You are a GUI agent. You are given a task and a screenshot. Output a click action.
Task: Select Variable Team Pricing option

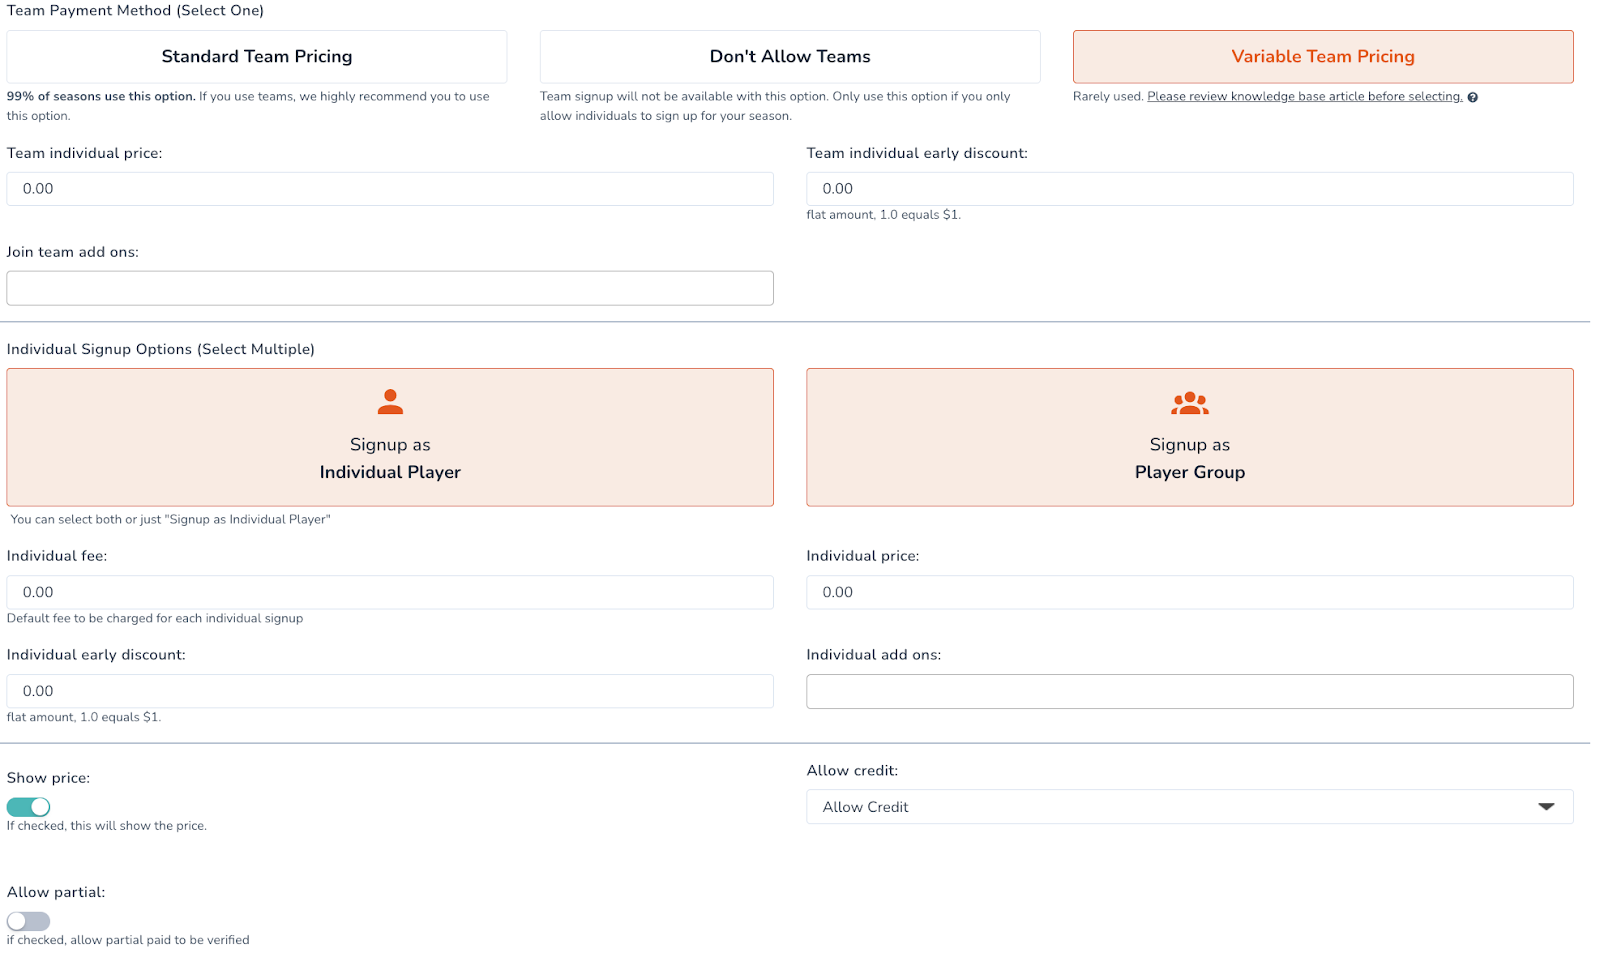[1323, 57]
